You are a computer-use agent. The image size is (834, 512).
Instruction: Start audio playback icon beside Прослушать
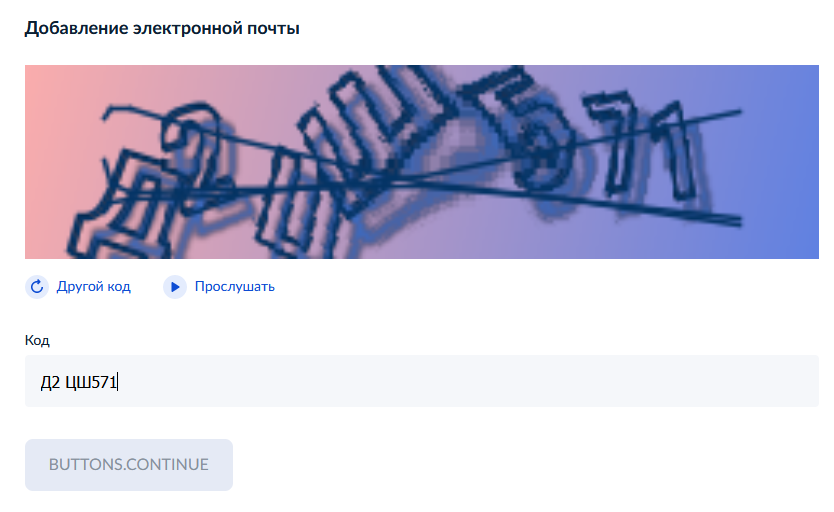(x=174, y=287)
